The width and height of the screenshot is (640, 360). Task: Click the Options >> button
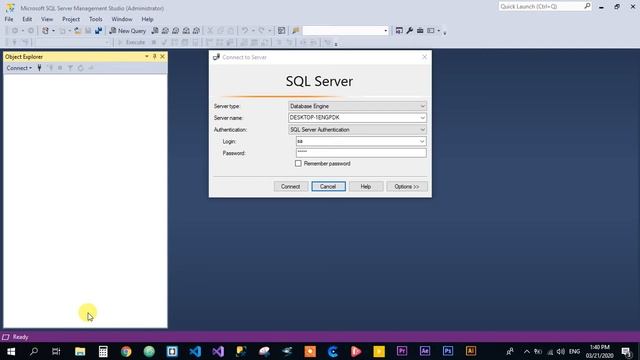pyautogui.click(x=407, y=187)
